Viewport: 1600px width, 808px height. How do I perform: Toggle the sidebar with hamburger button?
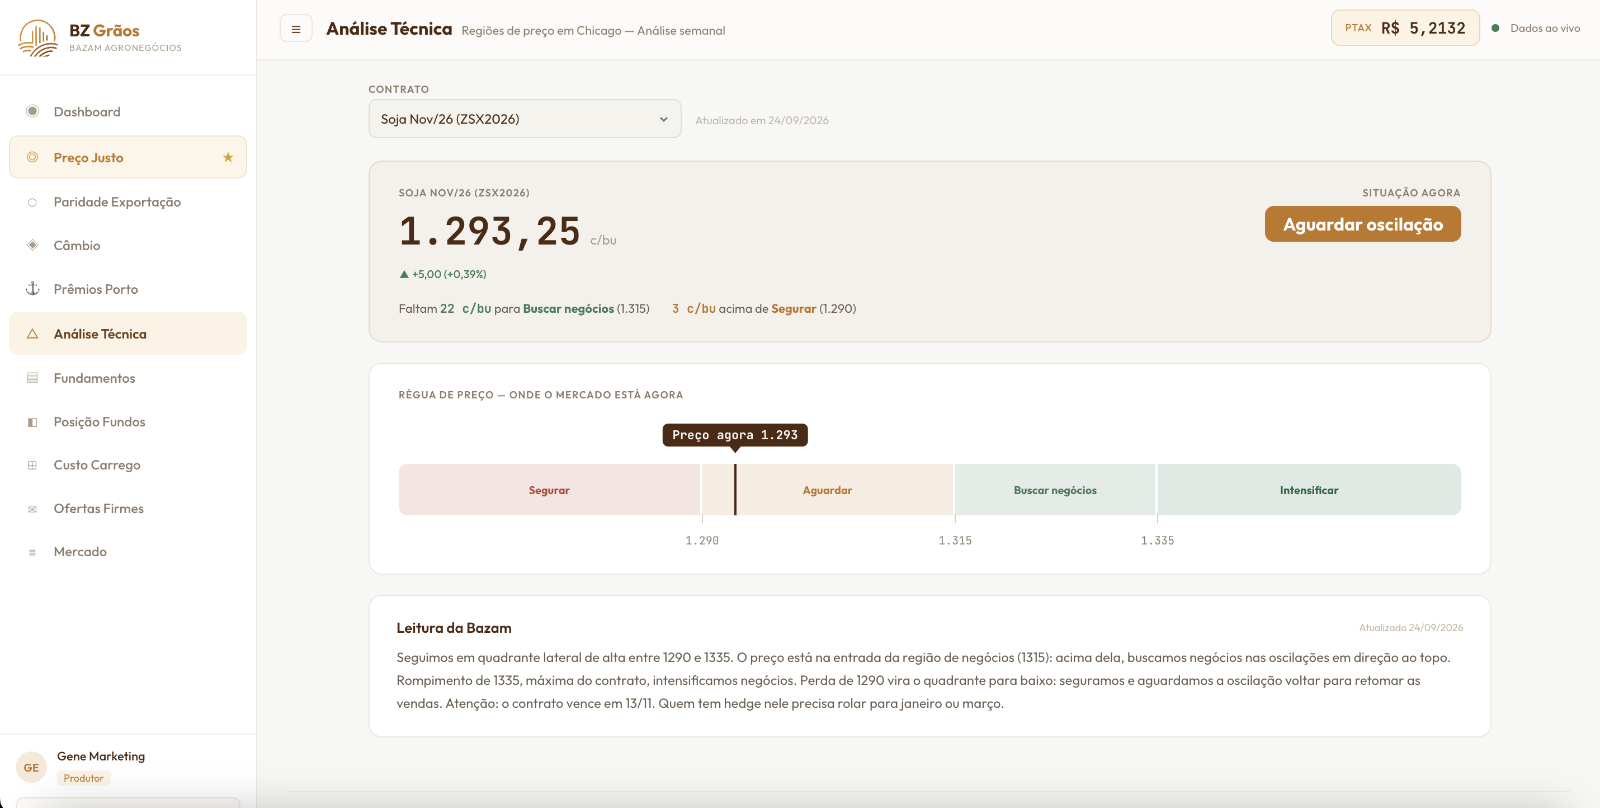point(296,29)
